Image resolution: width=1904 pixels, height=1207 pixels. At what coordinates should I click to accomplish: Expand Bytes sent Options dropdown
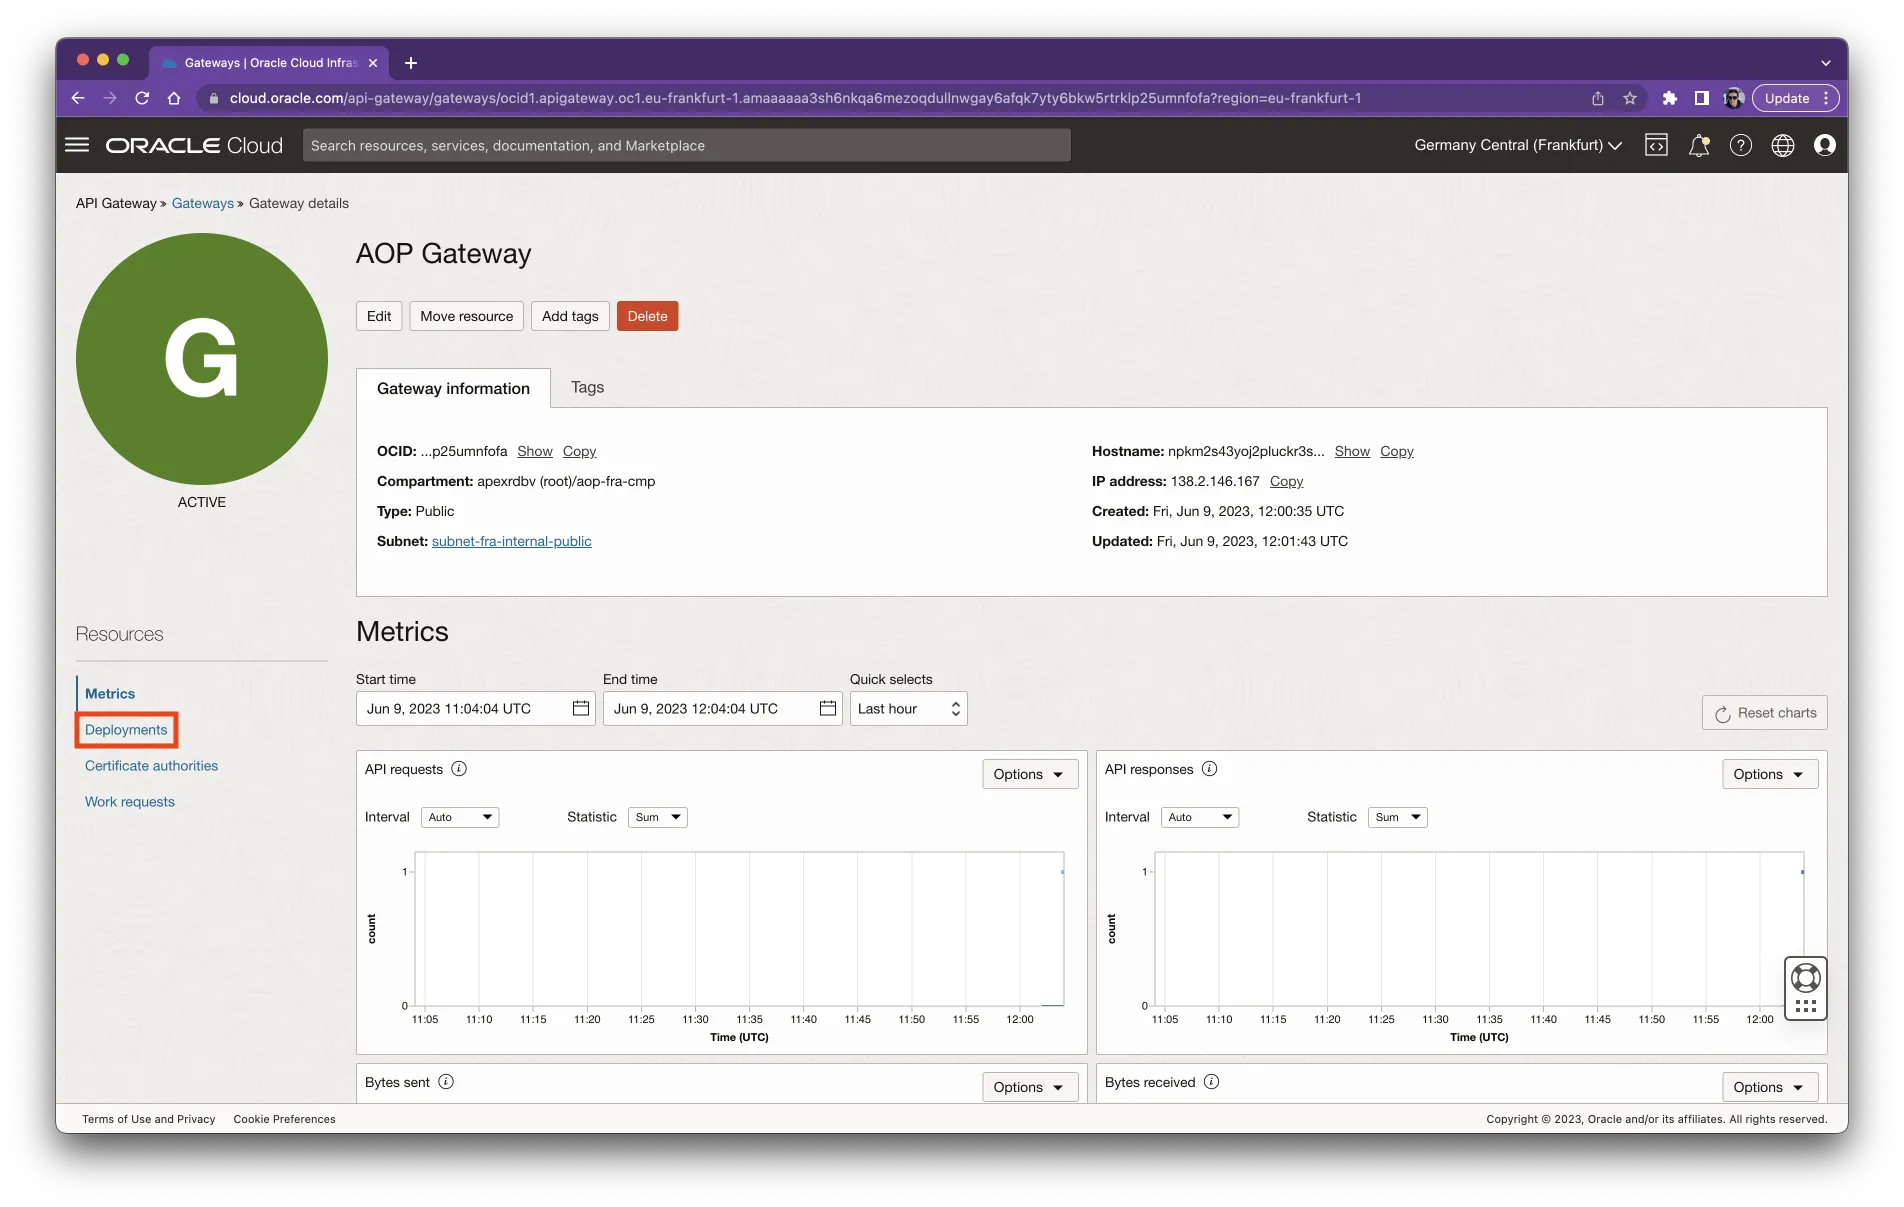pos(1029,1087)
